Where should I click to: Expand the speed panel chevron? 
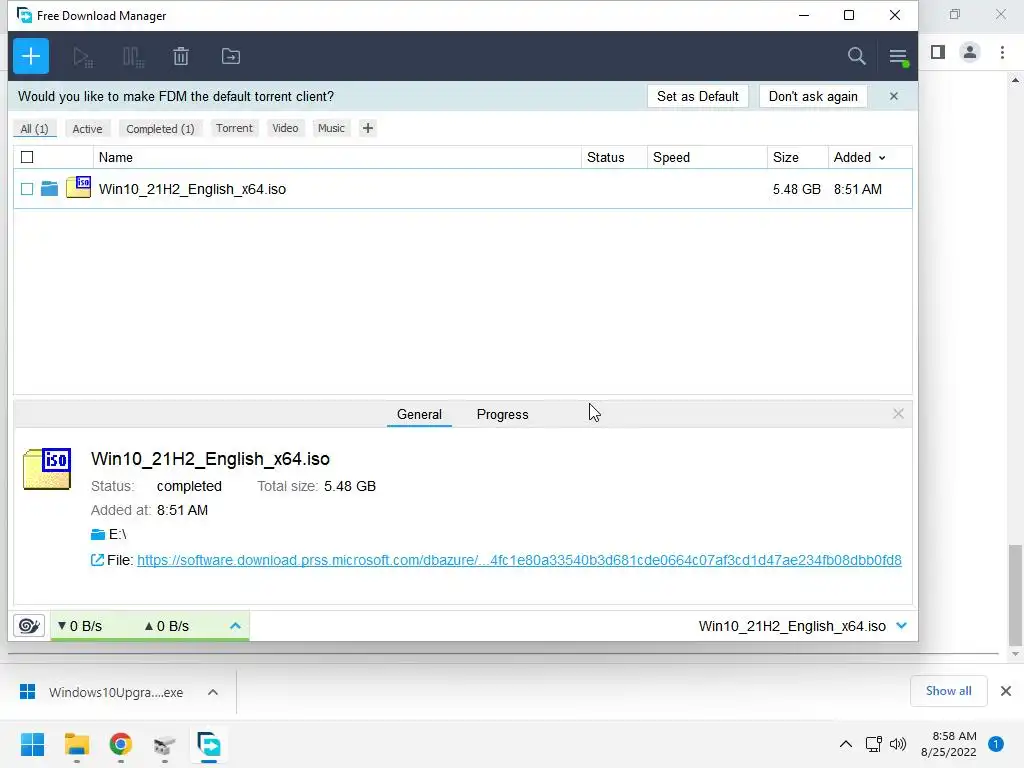pyautogui.click(x=235, y=626)
